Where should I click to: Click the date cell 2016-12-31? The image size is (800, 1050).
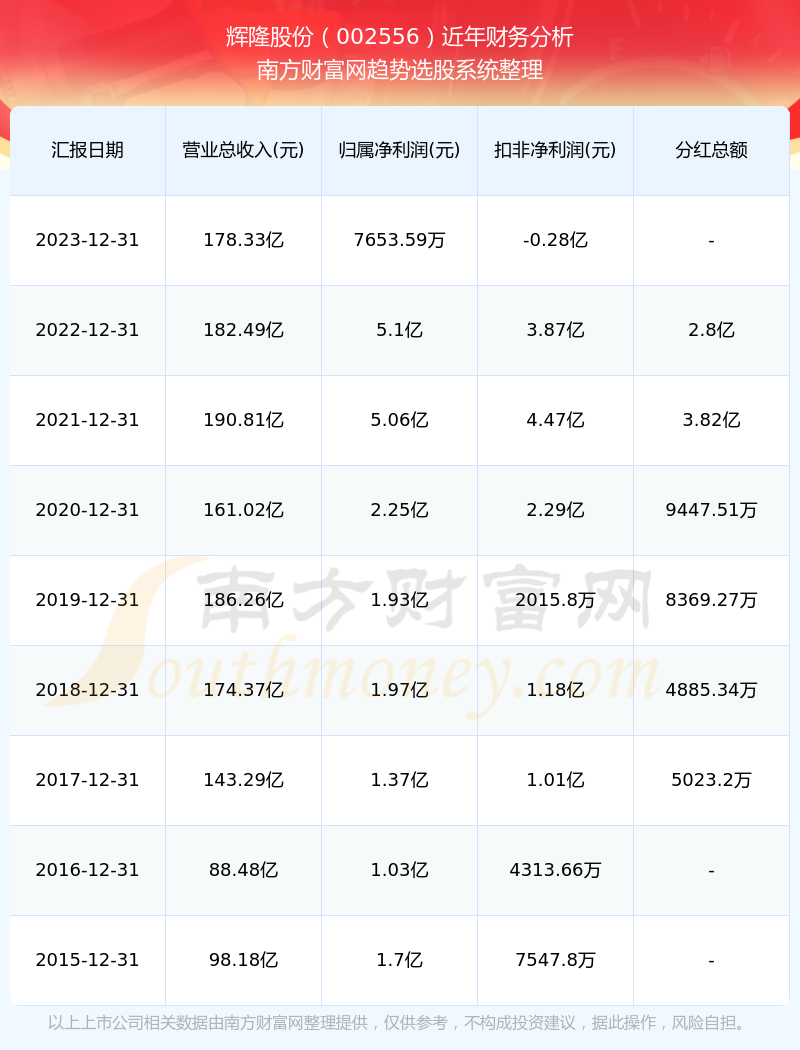88,871
